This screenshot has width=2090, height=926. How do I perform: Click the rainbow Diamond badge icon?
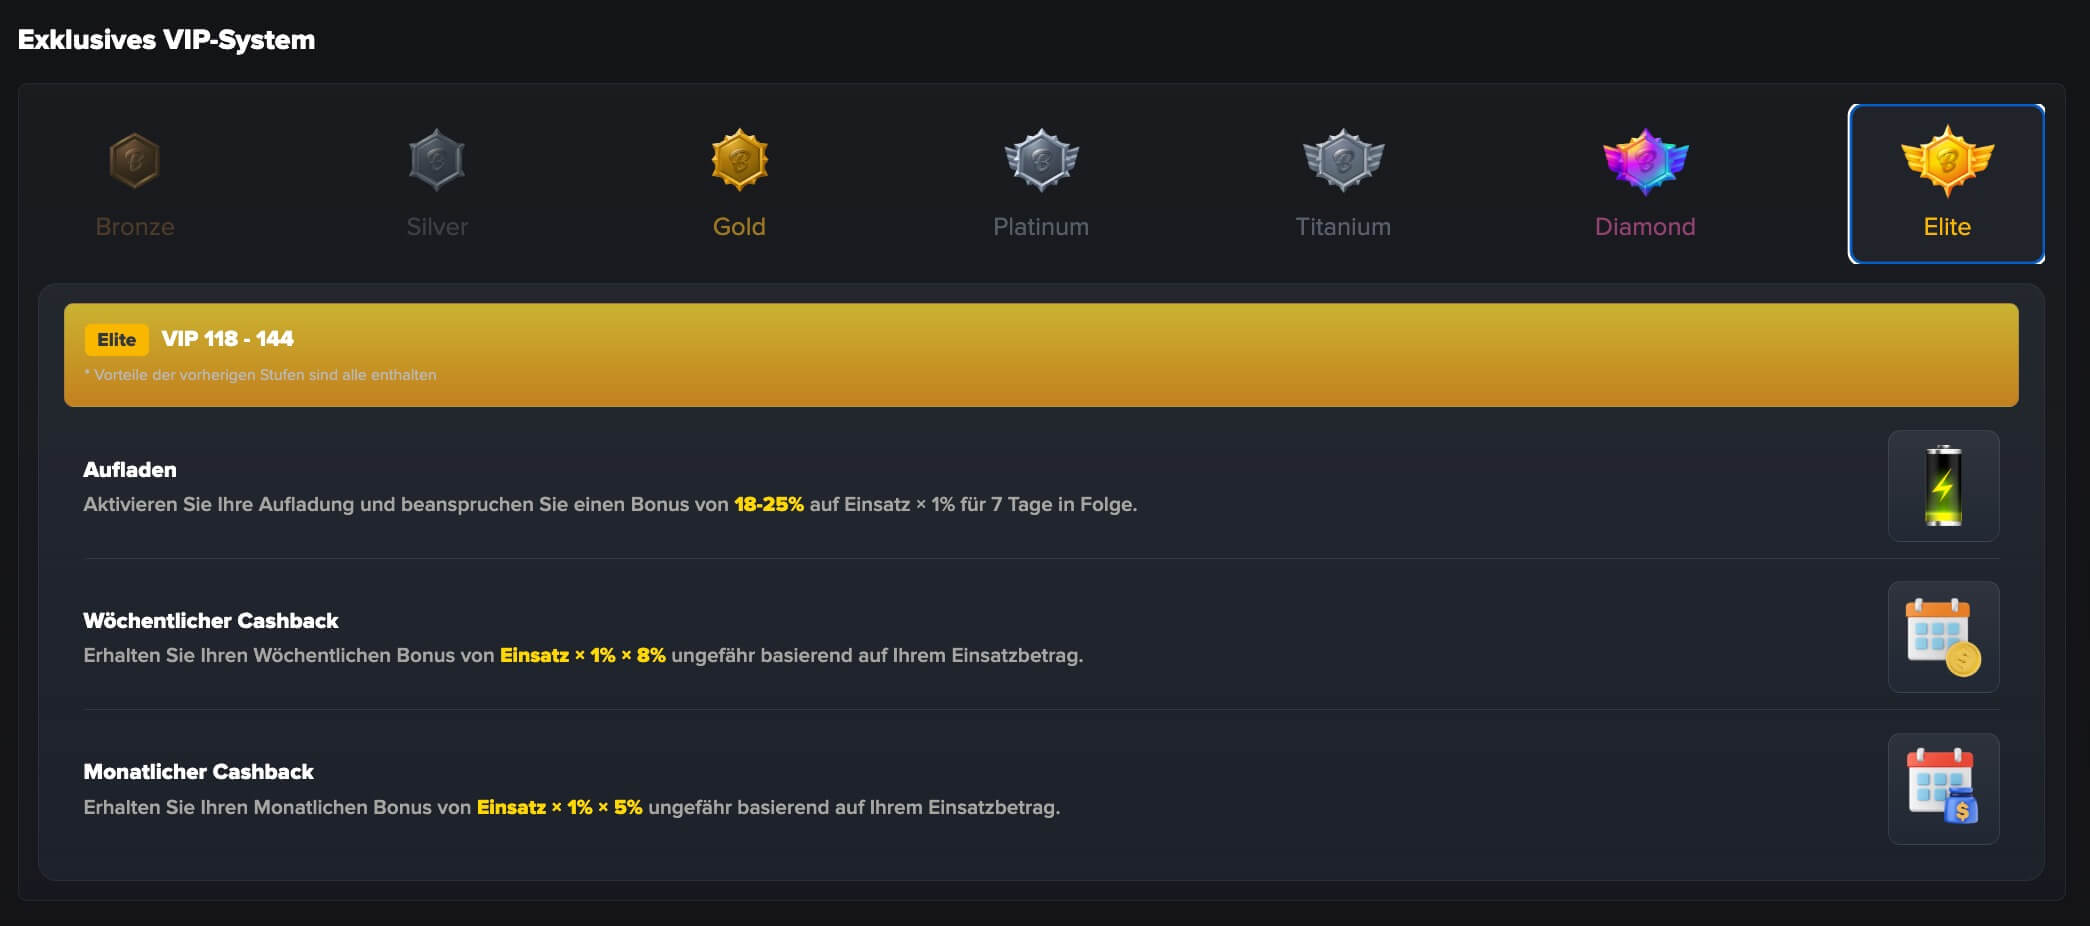(x=1645, y=160)
